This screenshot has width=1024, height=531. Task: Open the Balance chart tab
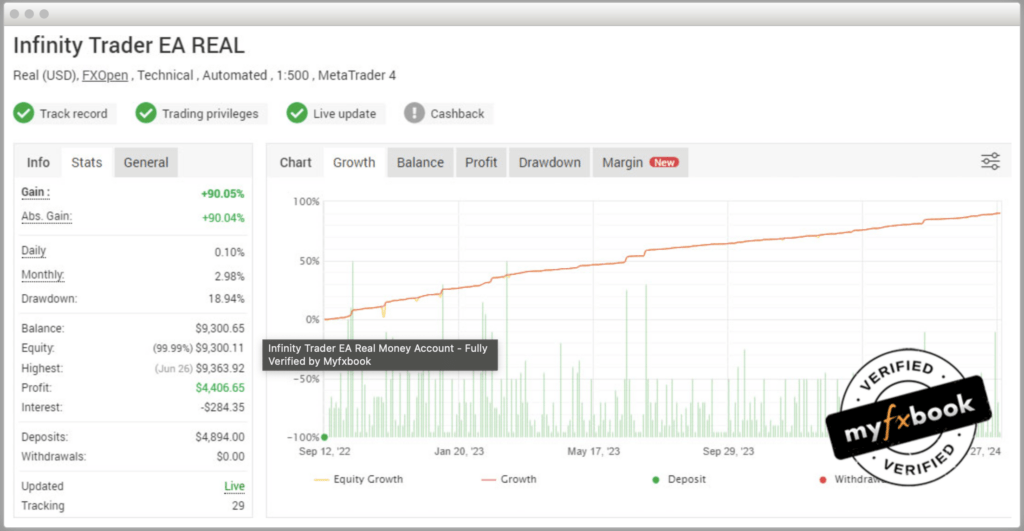420,163
